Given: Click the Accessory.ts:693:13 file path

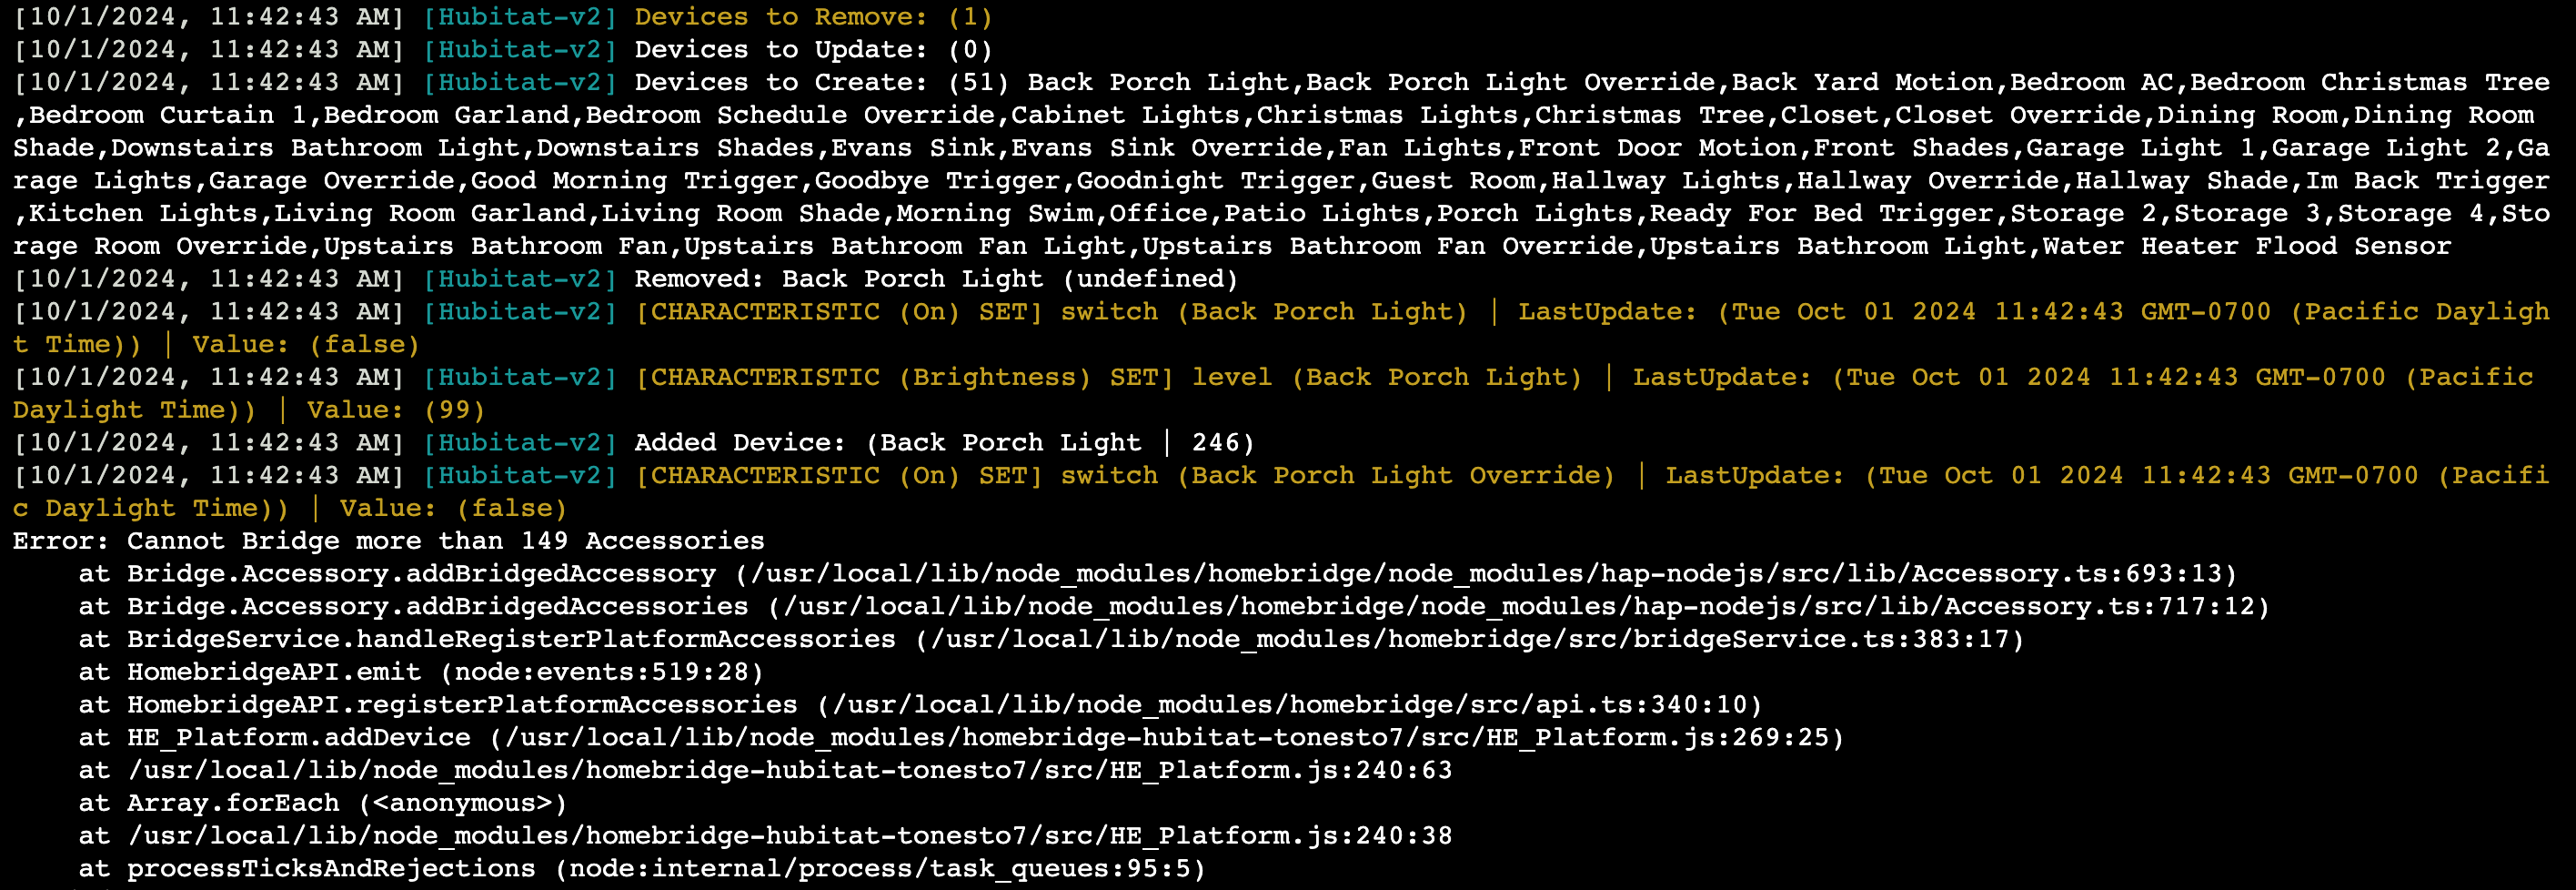Looking at the screenshot, I should (1485, 574).
